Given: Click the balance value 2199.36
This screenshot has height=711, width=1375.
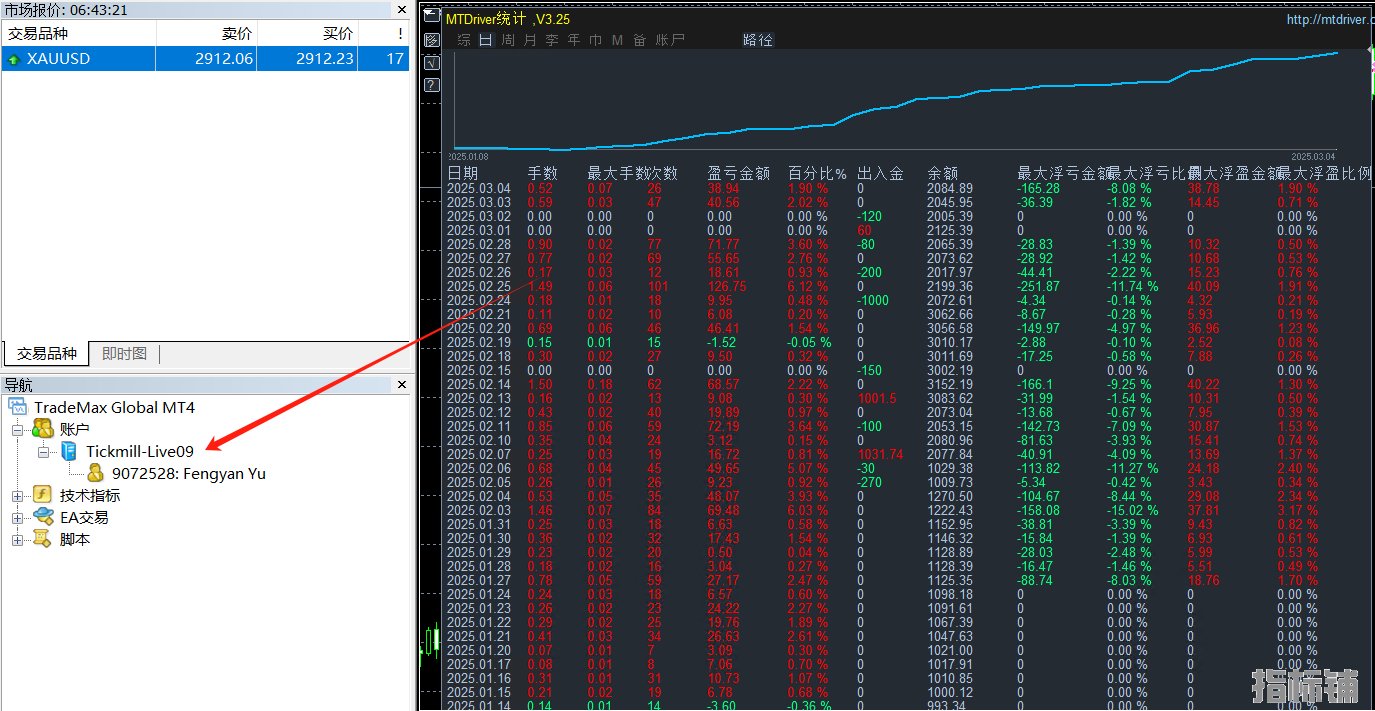Looking at the screenshot, I should click(x=950, y=286).
